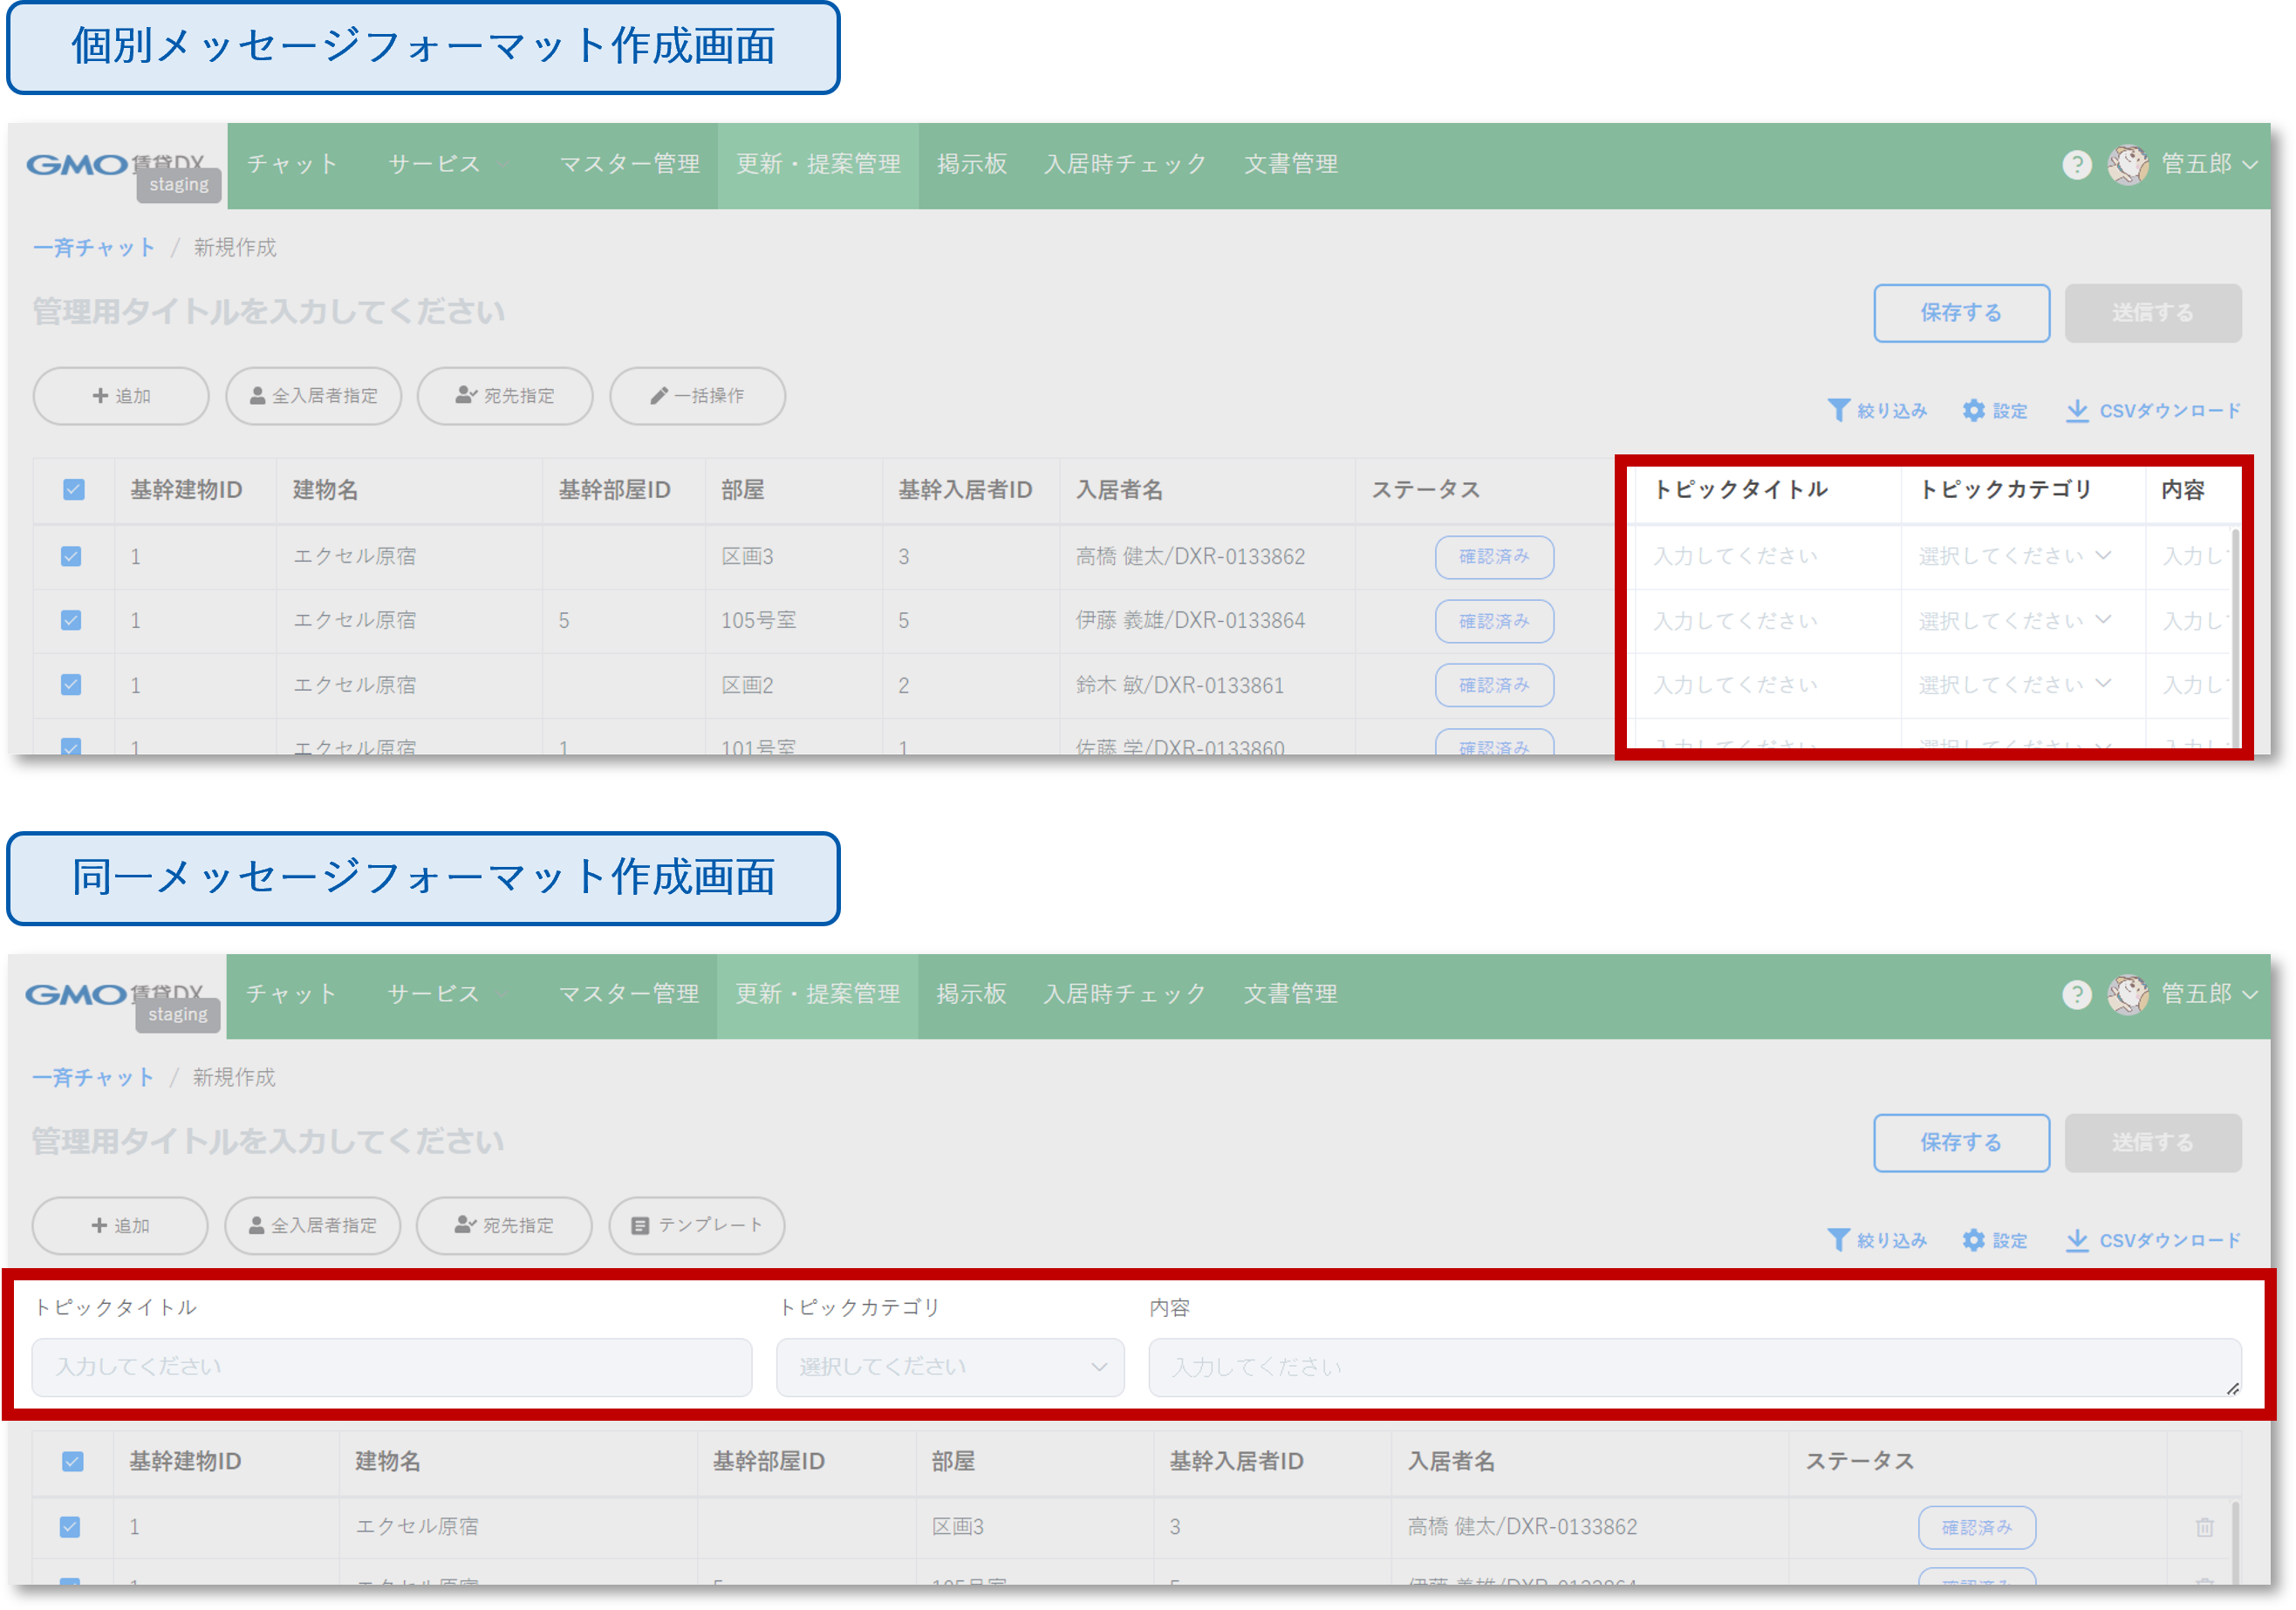Focus トピックタイトル input on 同一メッセージ screen

(x=392, y=1368)
